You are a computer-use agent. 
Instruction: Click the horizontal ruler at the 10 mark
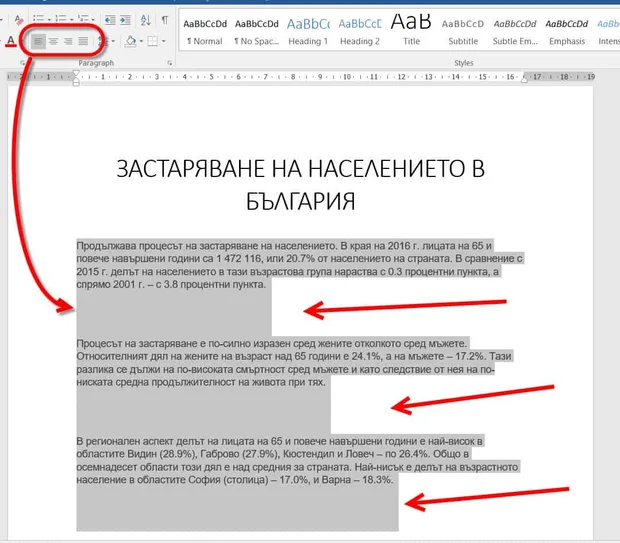click(x=347, y=77)
